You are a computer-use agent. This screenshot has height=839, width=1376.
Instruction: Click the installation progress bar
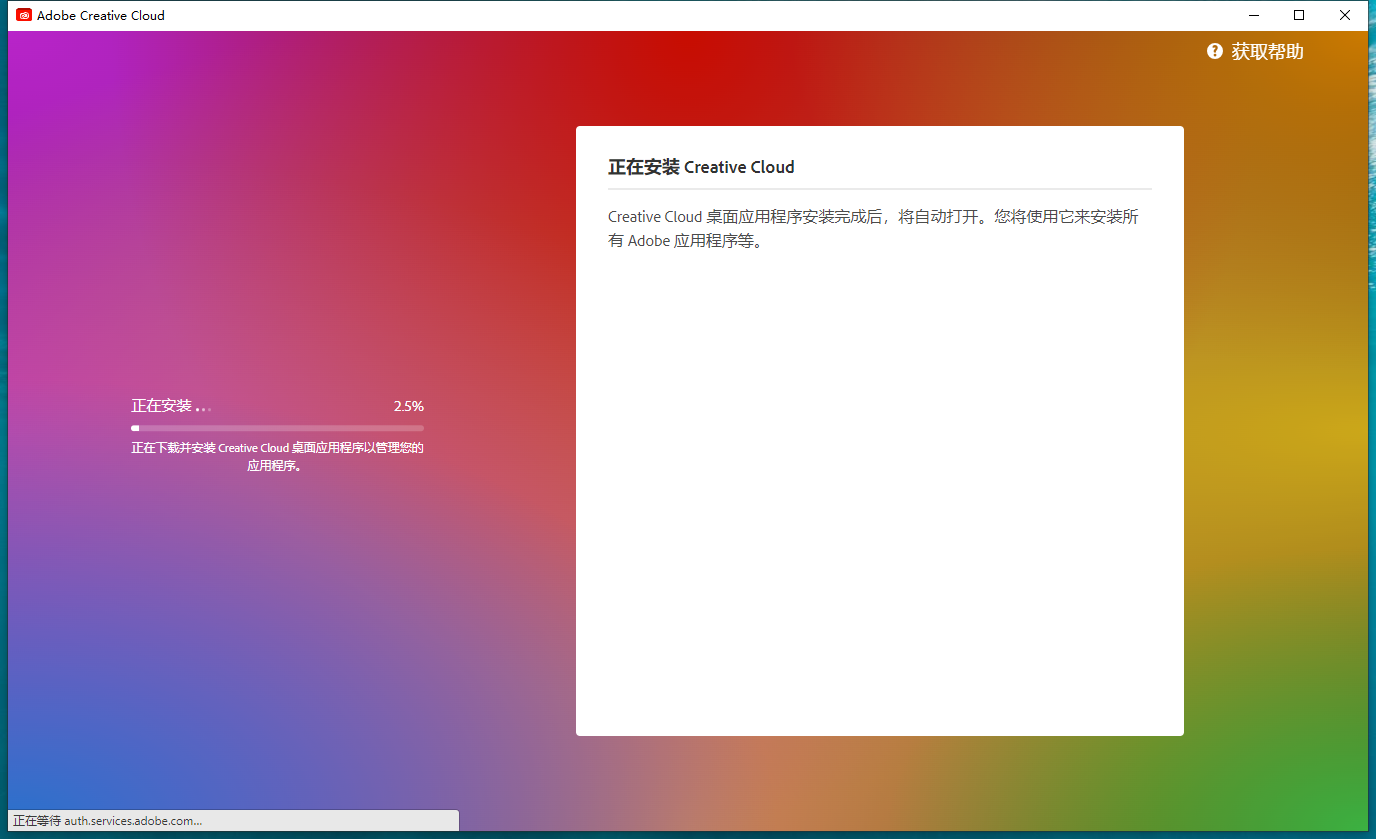click(x=277, y=427)
